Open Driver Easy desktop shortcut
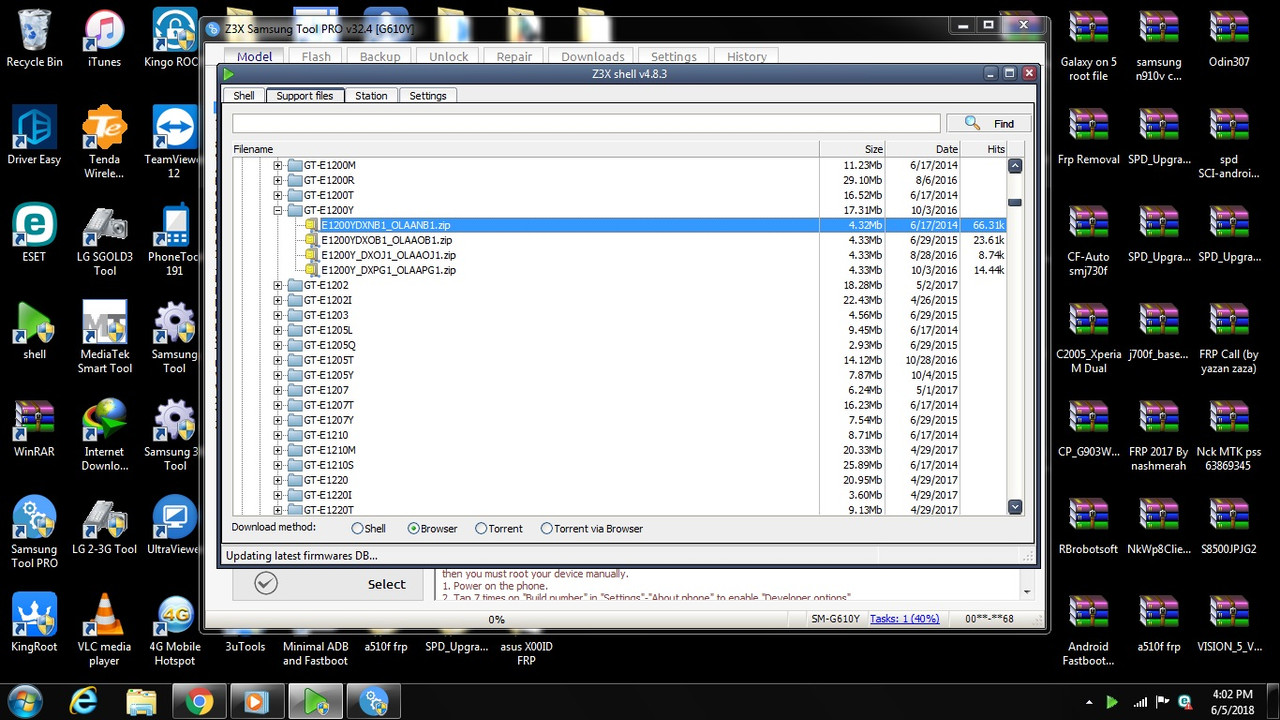1280x720 pixels. 34,136
